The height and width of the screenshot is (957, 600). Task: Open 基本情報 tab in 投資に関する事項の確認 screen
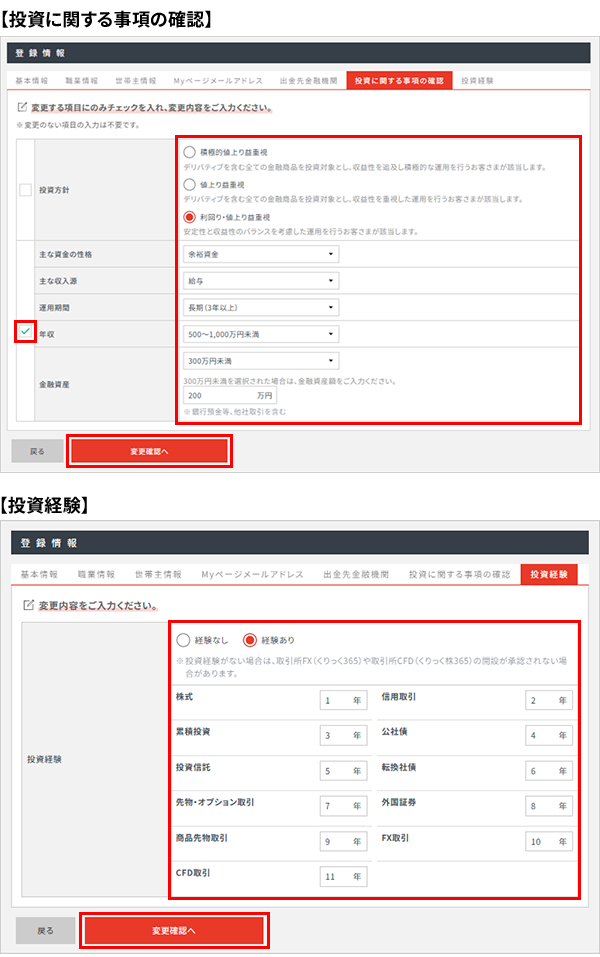(32, 81)
